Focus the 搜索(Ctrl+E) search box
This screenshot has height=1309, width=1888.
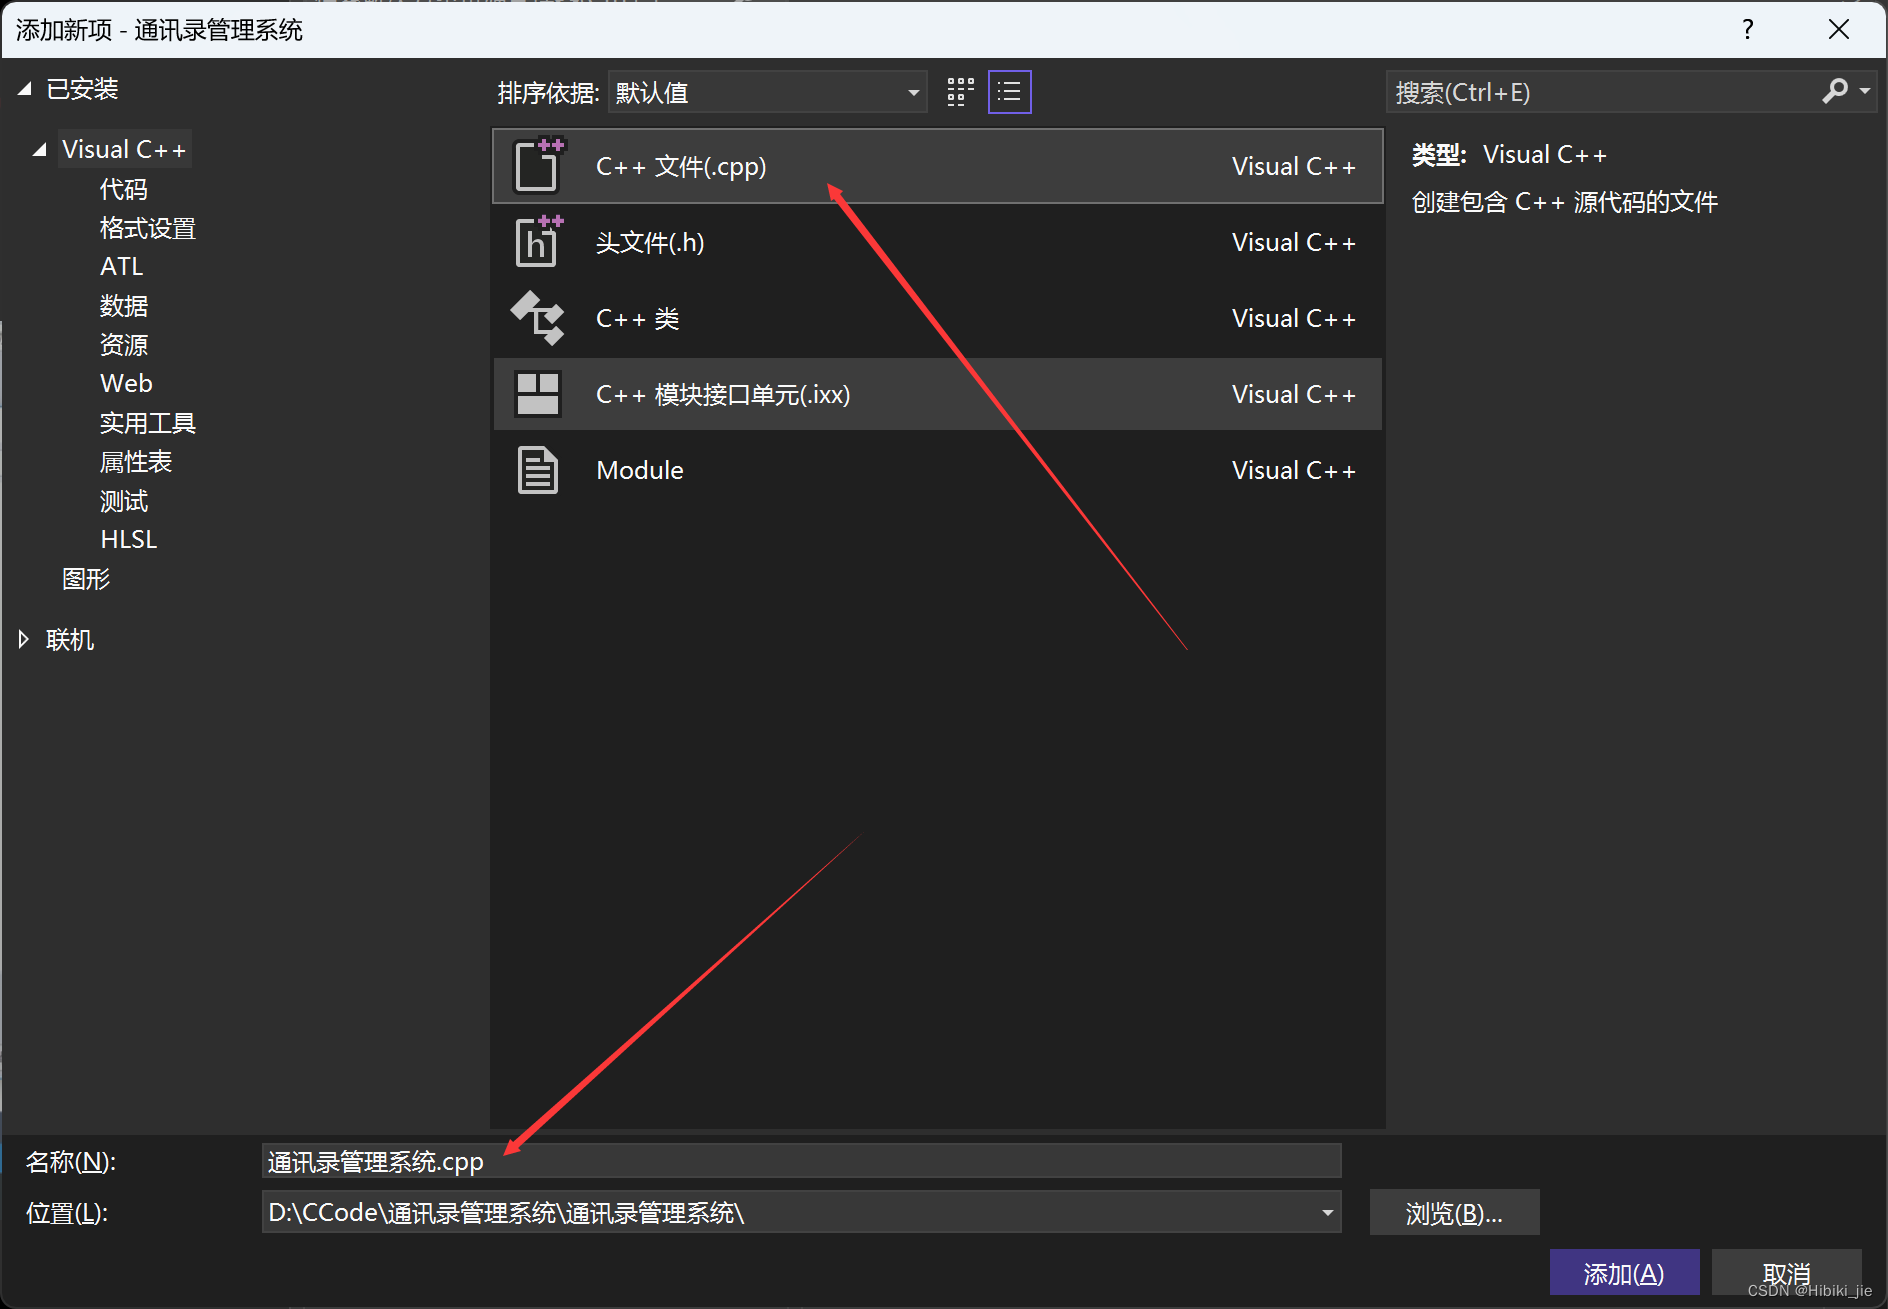tap(1604, 92)
